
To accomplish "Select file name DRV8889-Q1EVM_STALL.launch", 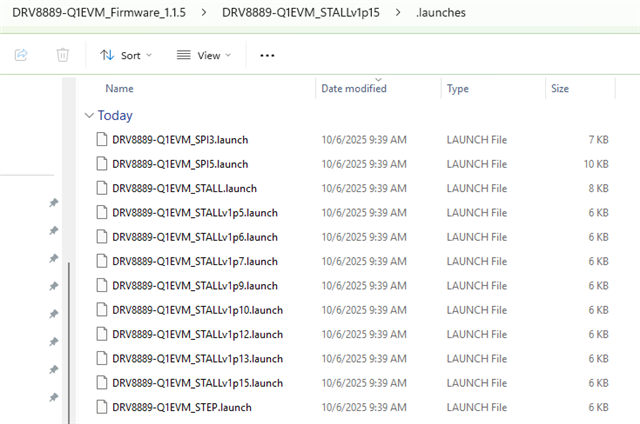I will (x=184, y=189).
